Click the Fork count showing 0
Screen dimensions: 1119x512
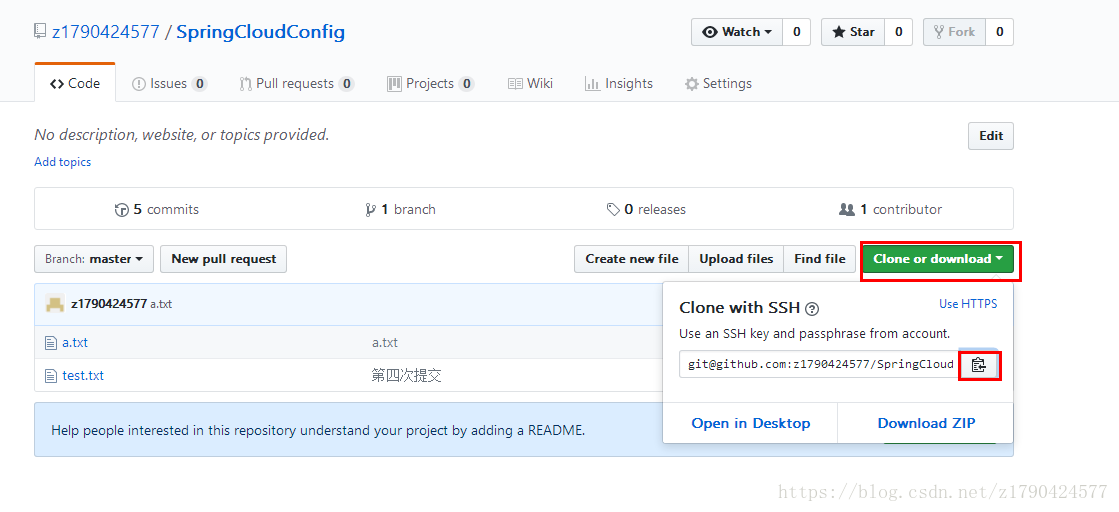point(999,32)
